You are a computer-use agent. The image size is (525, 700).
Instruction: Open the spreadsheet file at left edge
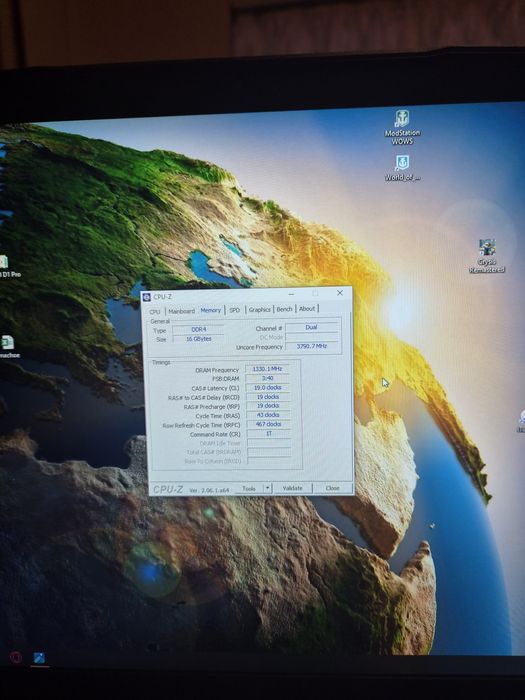[8, 347]
